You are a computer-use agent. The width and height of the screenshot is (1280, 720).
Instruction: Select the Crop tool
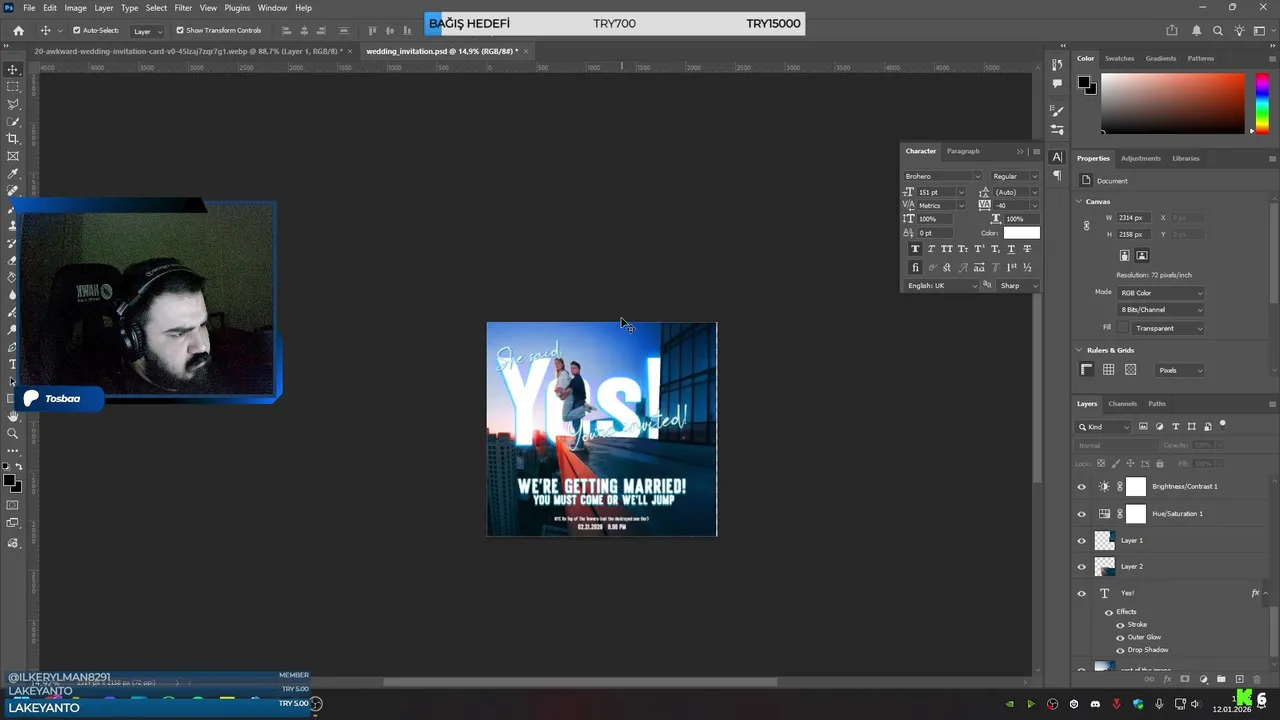pyautogui.click(x=13, y=139)
